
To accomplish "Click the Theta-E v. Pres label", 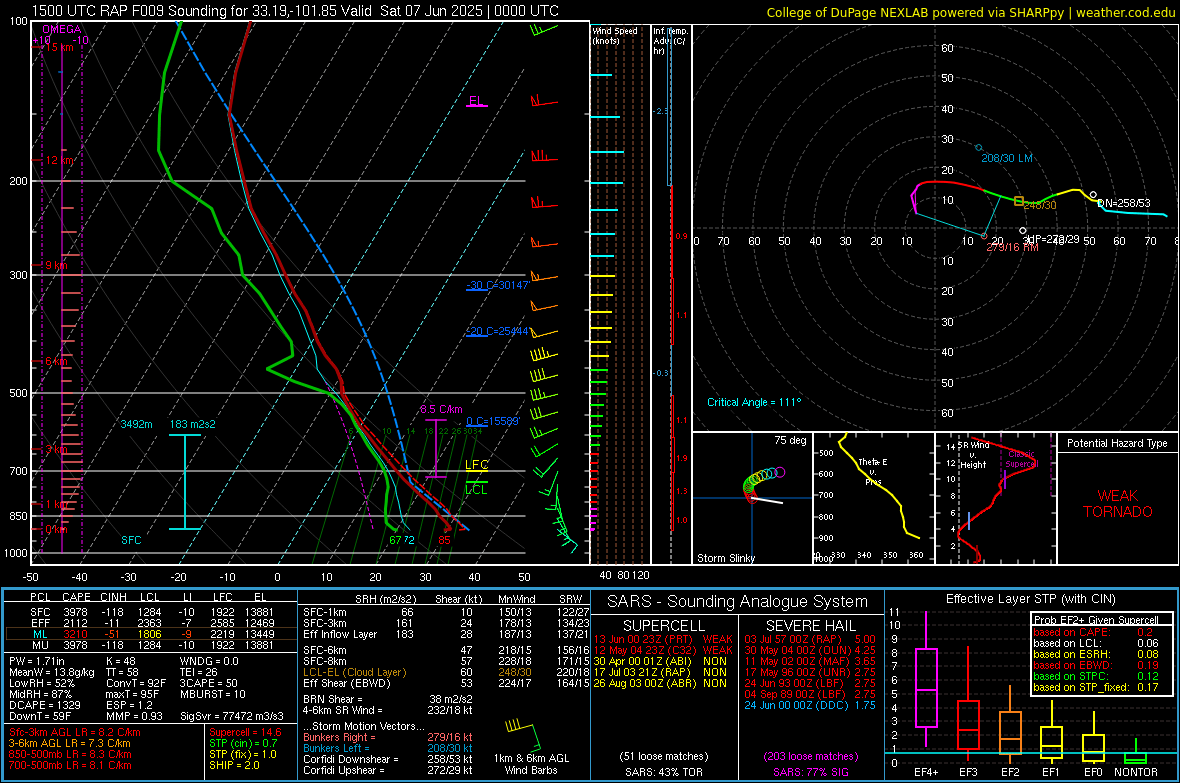I will (x=873, y=471).
